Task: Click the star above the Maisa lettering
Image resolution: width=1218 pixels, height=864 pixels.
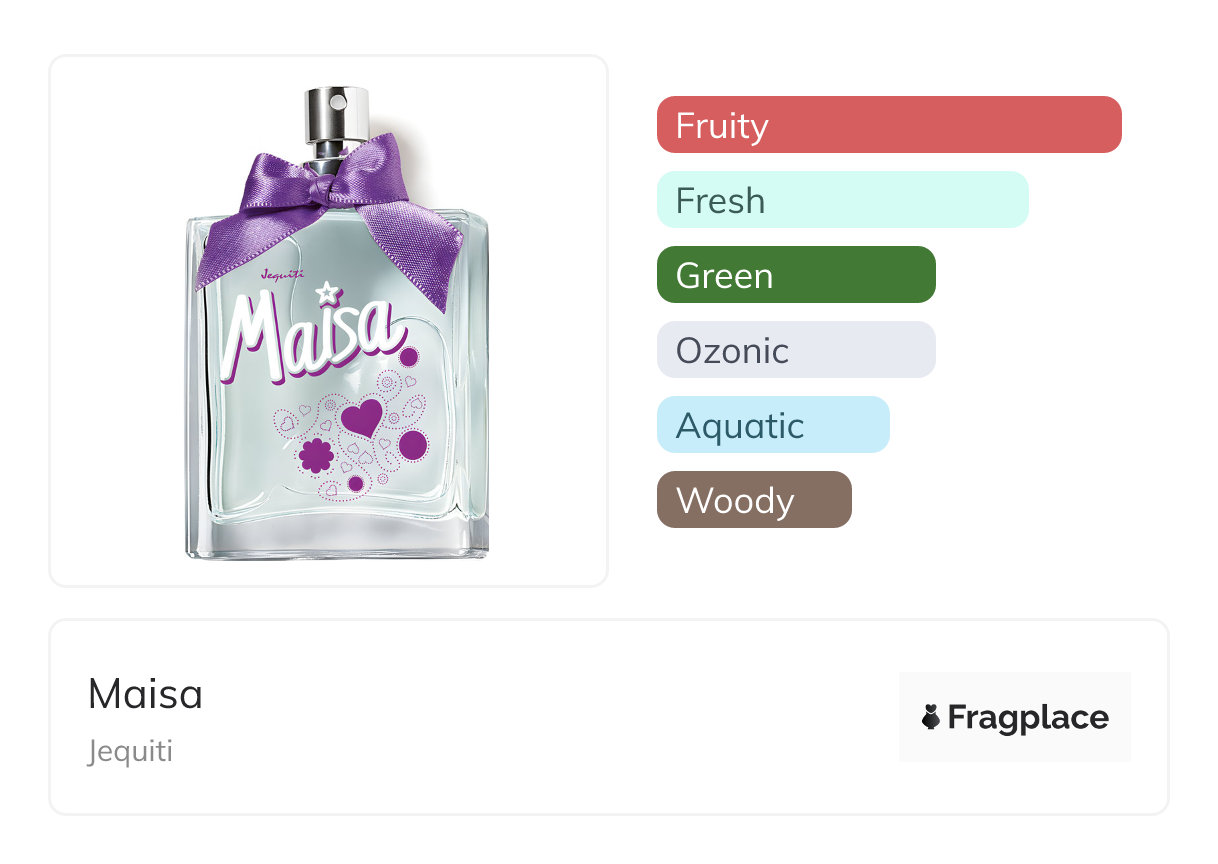Action: pos(326,292)
